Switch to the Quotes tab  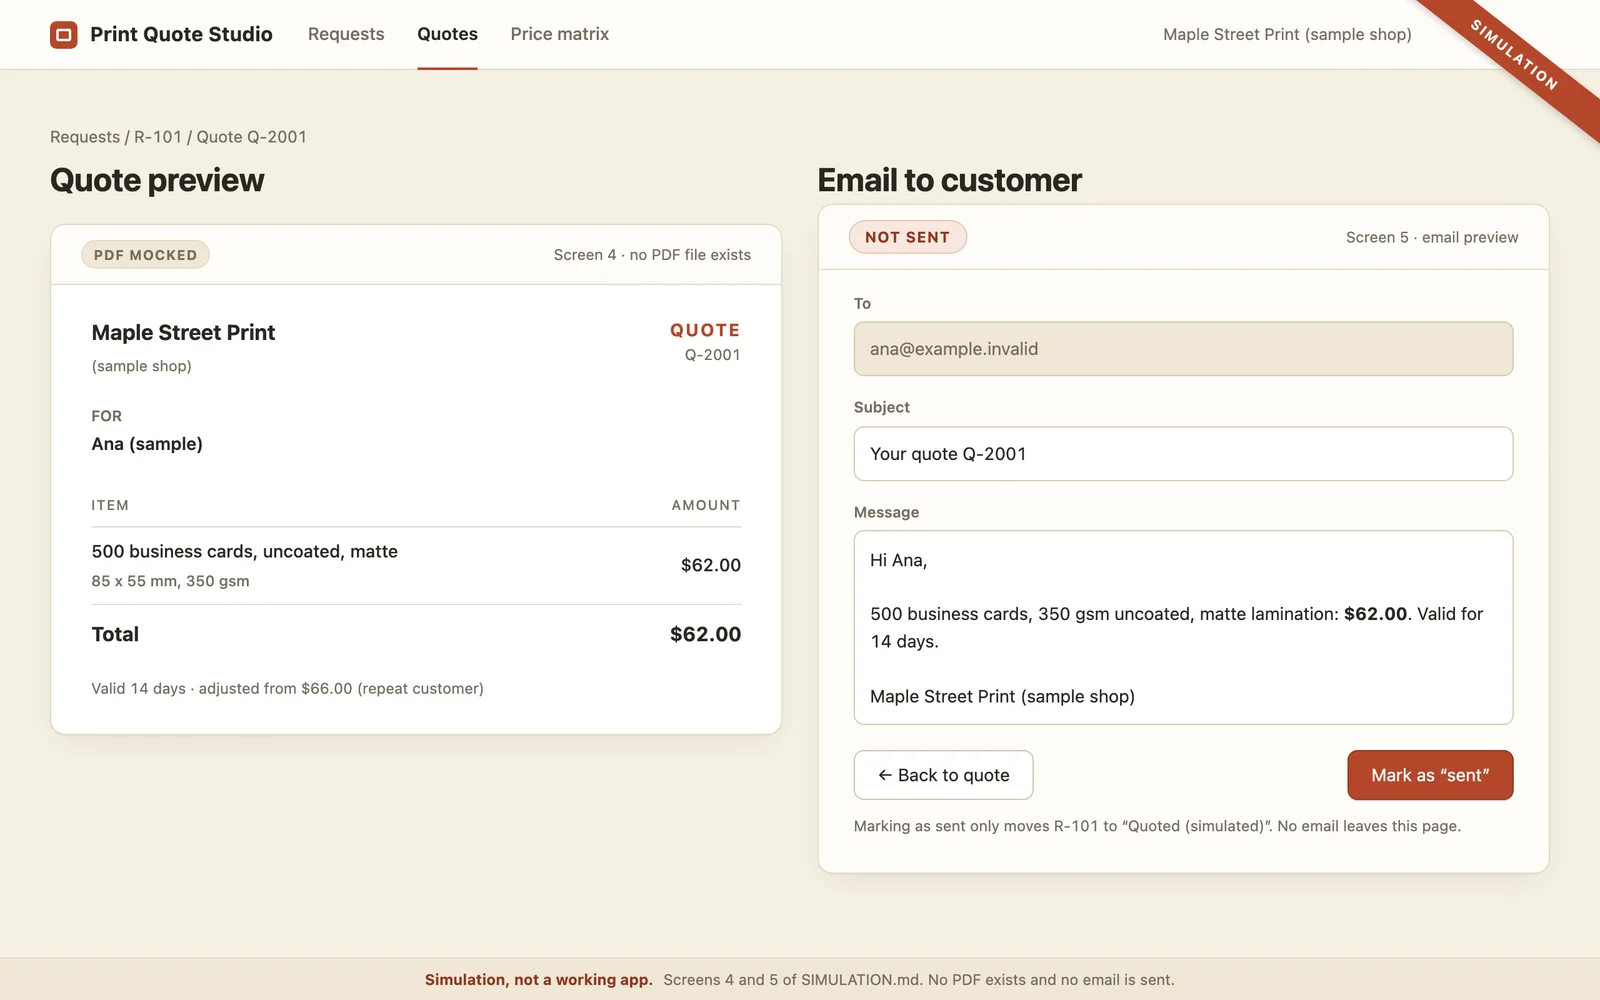point(447,34)
